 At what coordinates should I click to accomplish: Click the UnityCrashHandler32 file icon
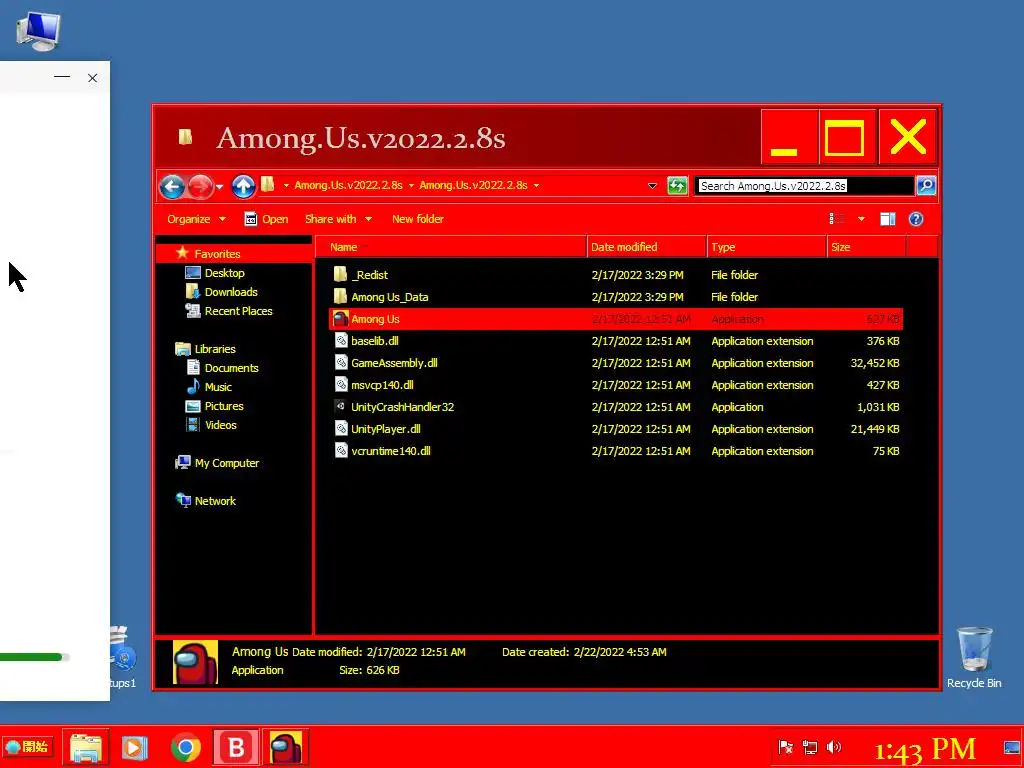pyautogui.click(x=340, y=406)
